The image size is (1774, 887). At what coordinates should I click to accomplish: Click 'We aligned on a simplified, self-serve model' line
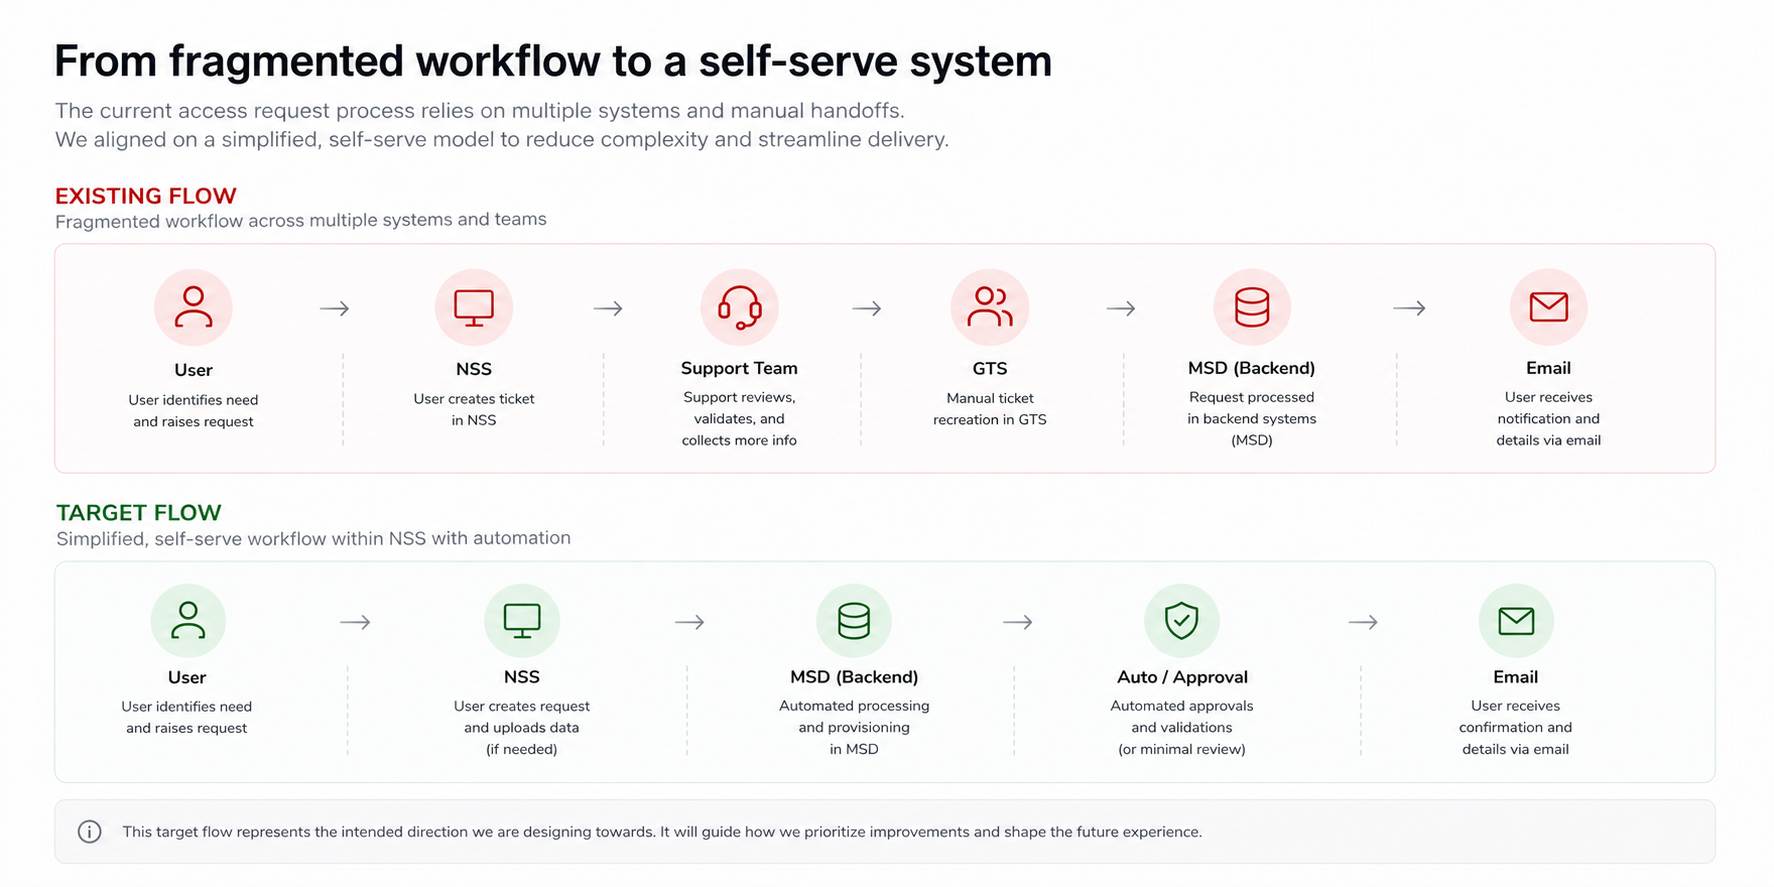(x=502, y=140)
